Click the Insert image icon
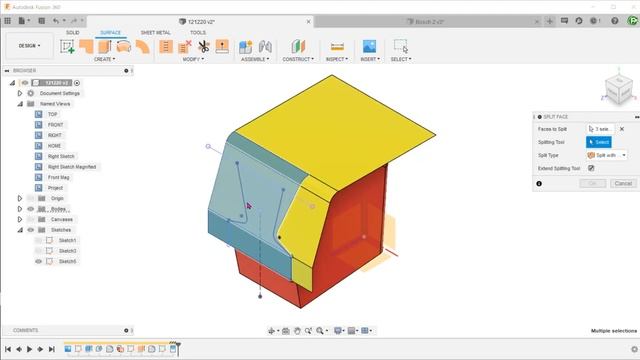The image size is (640, 360). pos(369,47)
